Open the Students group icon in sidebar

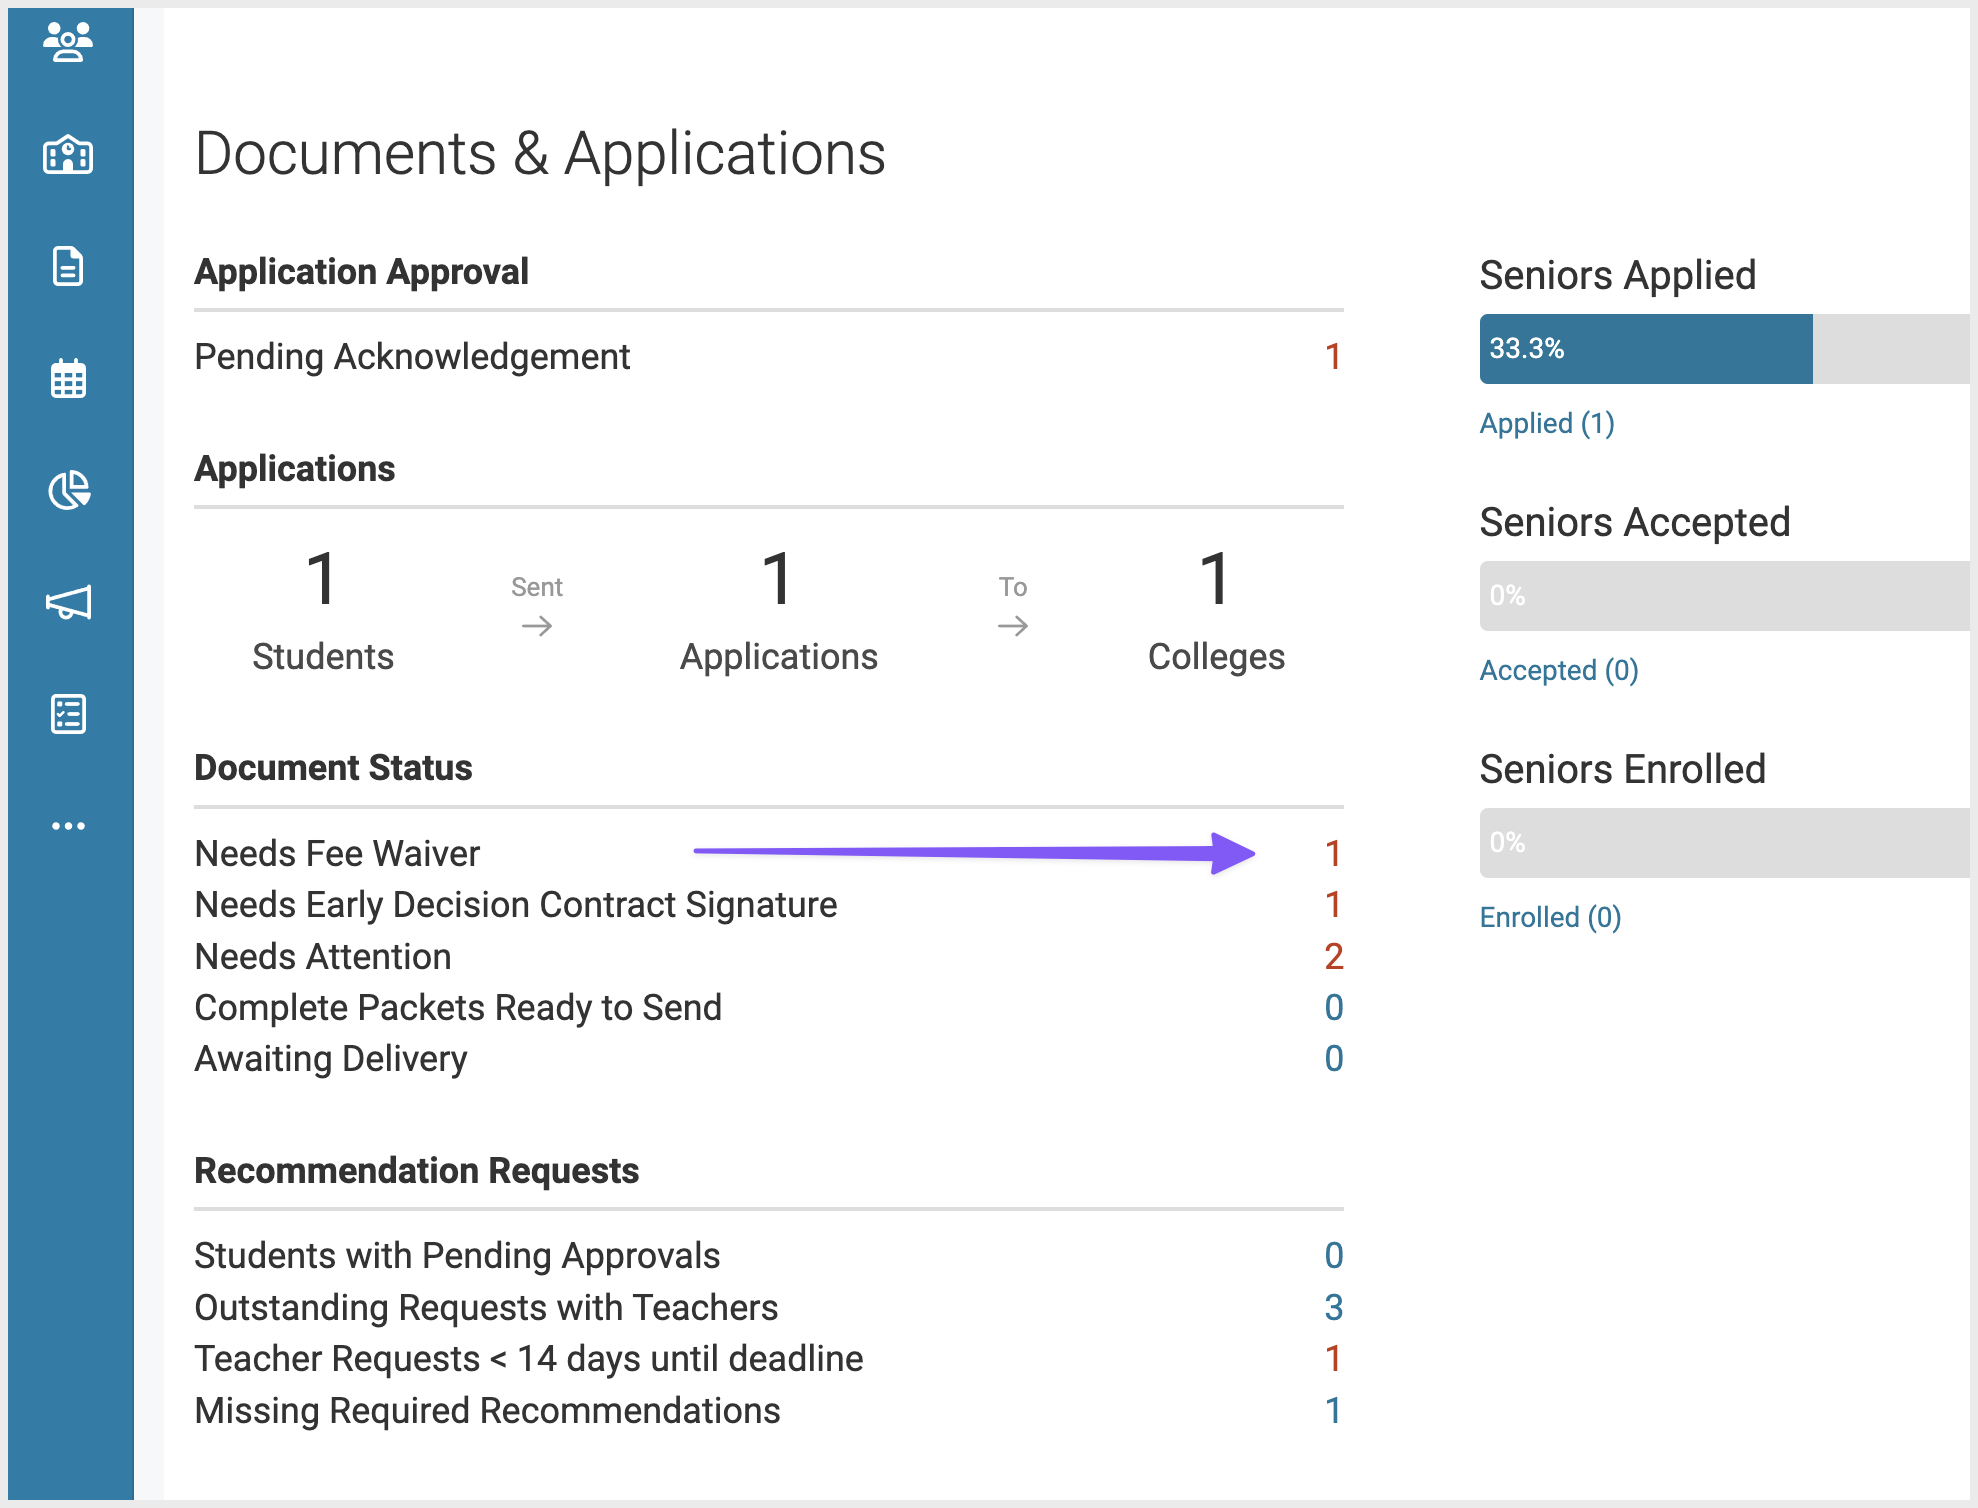[68, 42]
